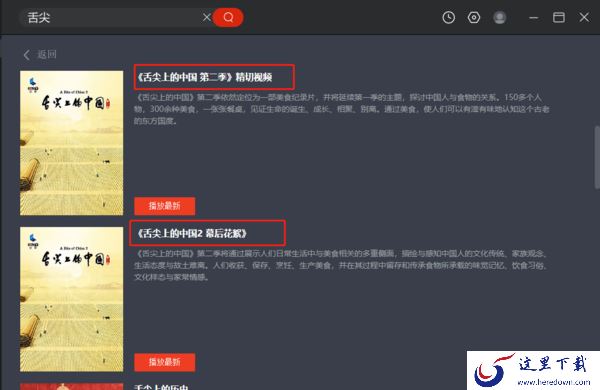Open the user avatar profile icon
600x390 pixels.
point(499,17)
